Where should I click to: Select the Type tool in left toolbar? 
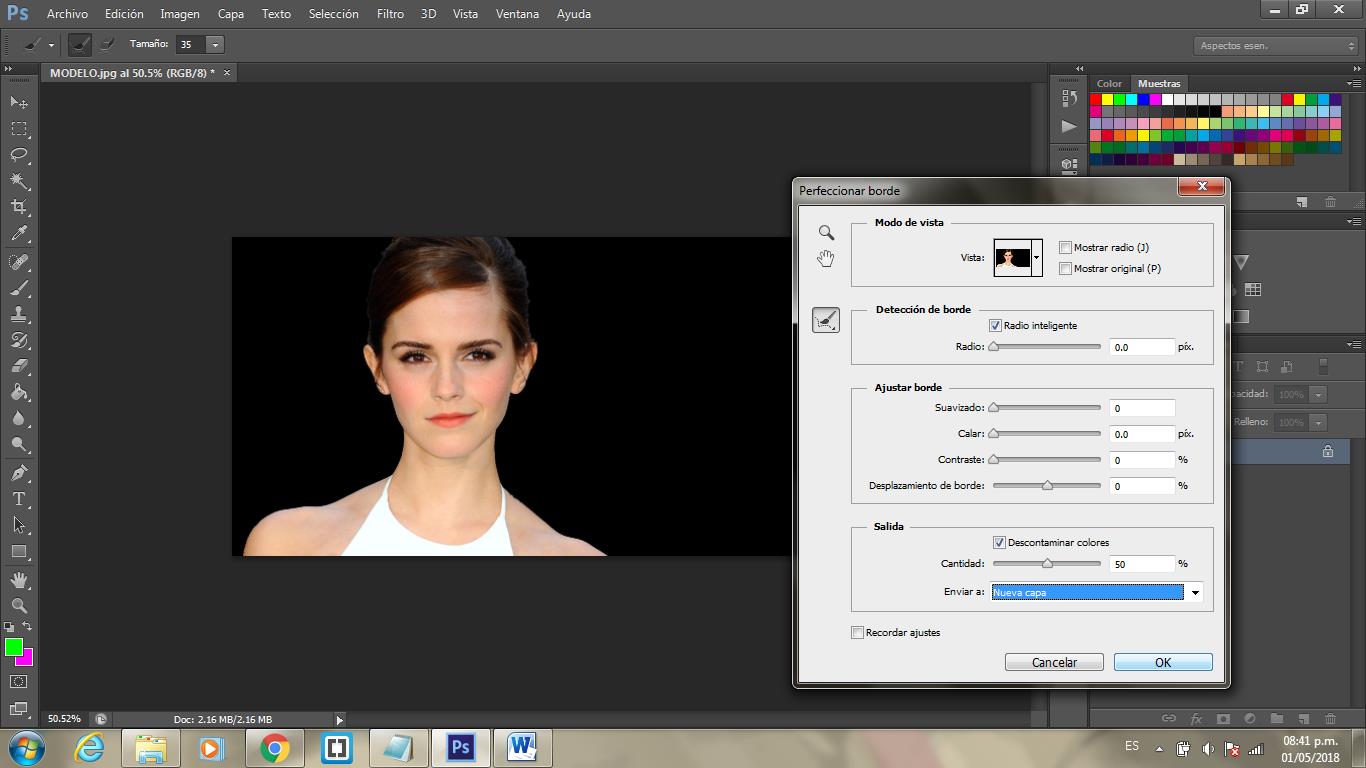click(19, 498)
